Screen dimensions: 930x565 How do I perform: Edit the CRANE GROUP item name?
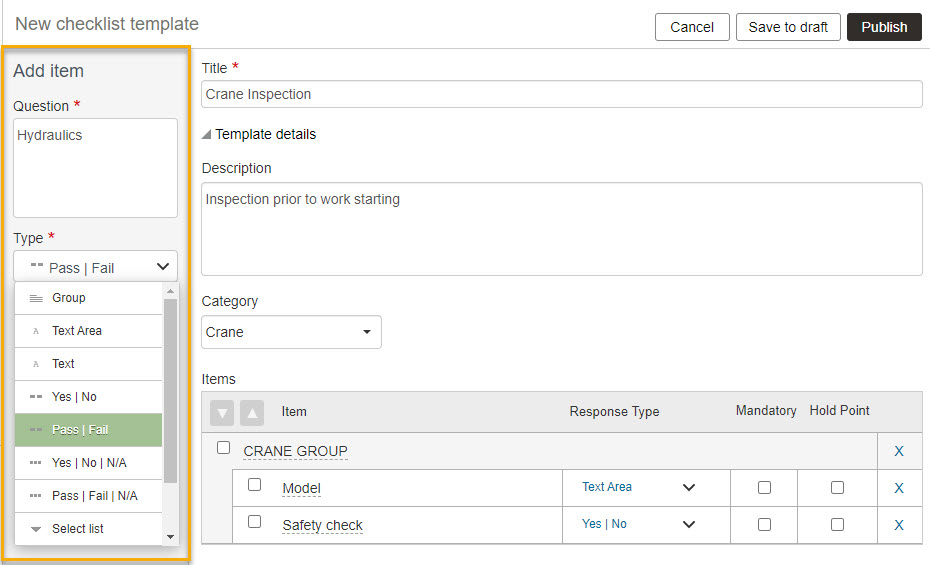(295, 451)
